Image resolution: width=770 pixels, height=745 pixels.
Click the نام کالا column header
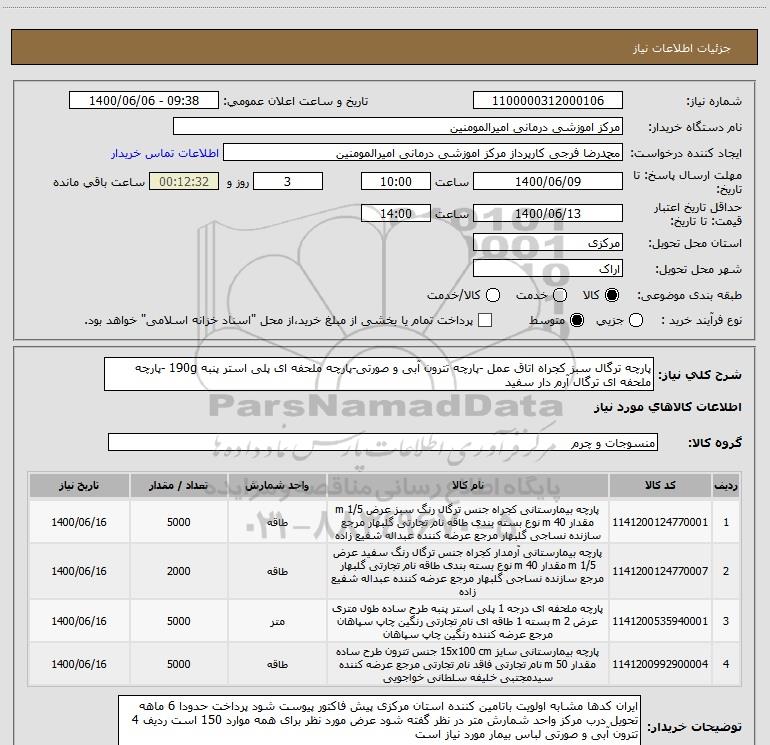468,485
